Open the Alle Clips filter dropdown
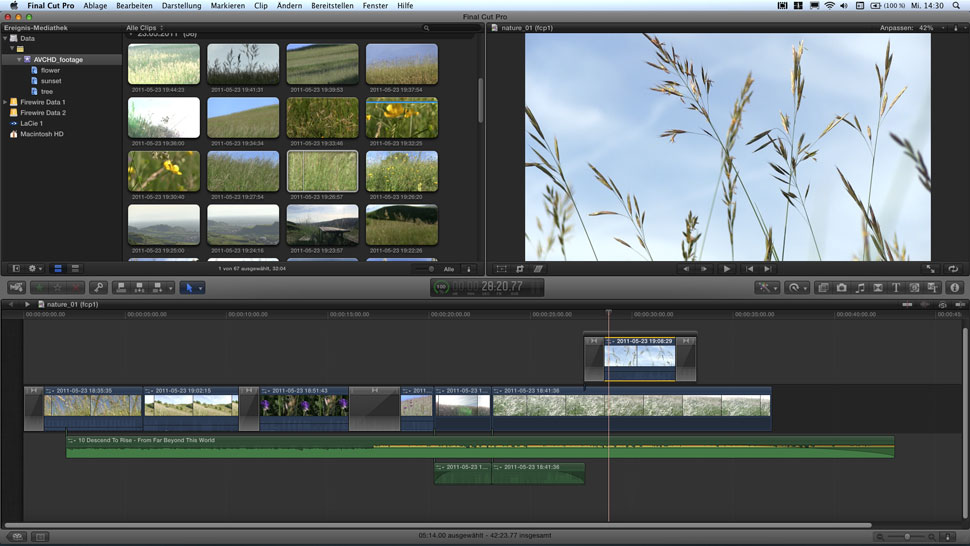This screenshot has width=970, height=546. tap(146, 28)
